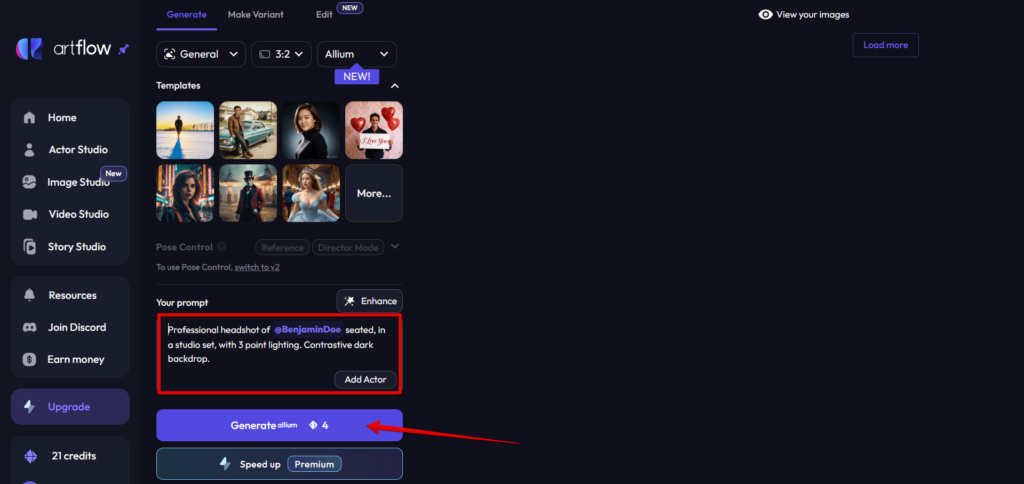Open the 3:2 aspect ratio dropdown
Image resolution: width=1024 pixels, height=484 pixels.
[281, 54]
